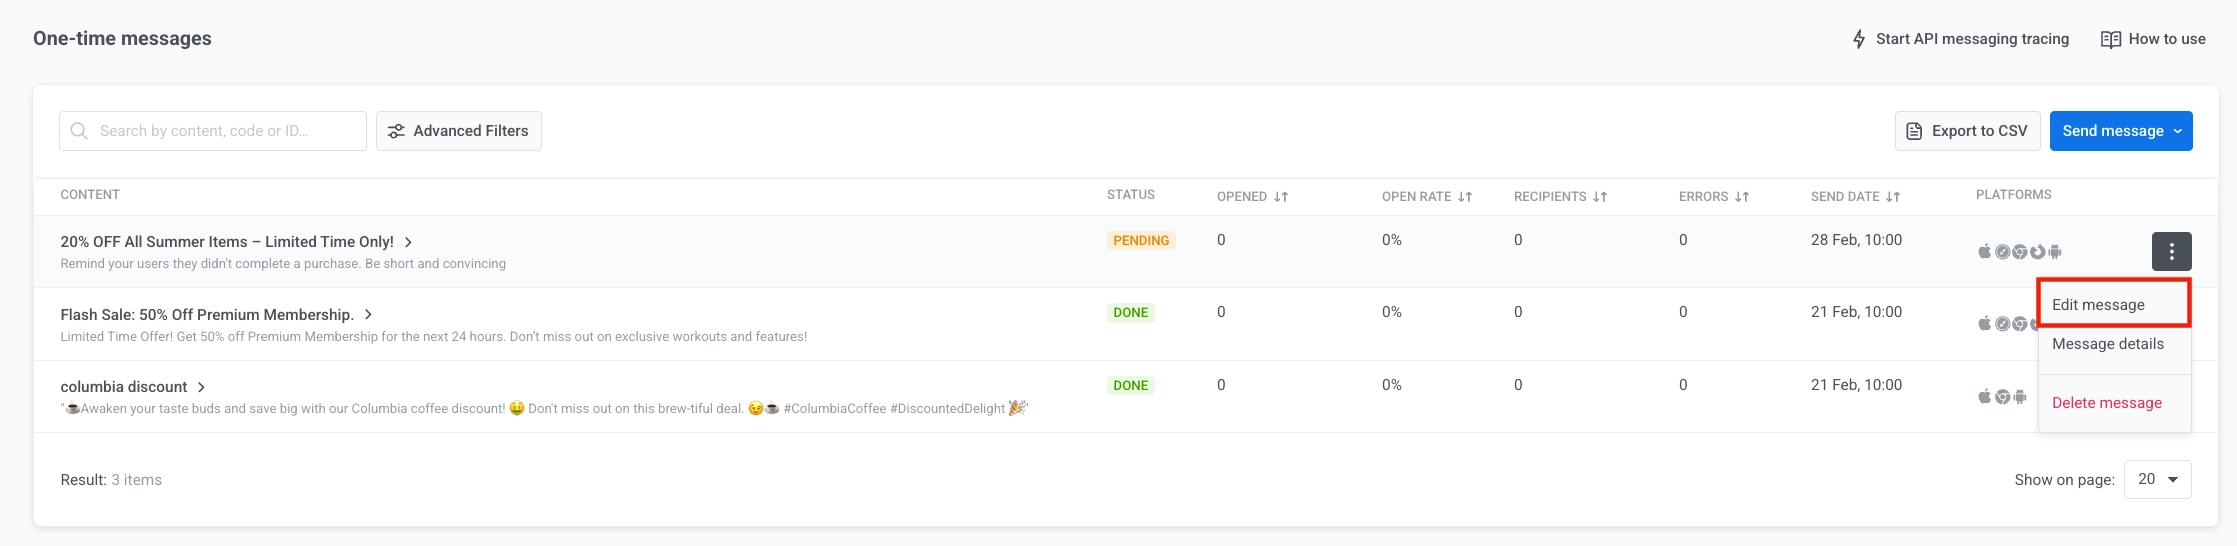Click the three-dot actions icon for first message
This screenshot has width=2237, height=546.
(2171, 252)
